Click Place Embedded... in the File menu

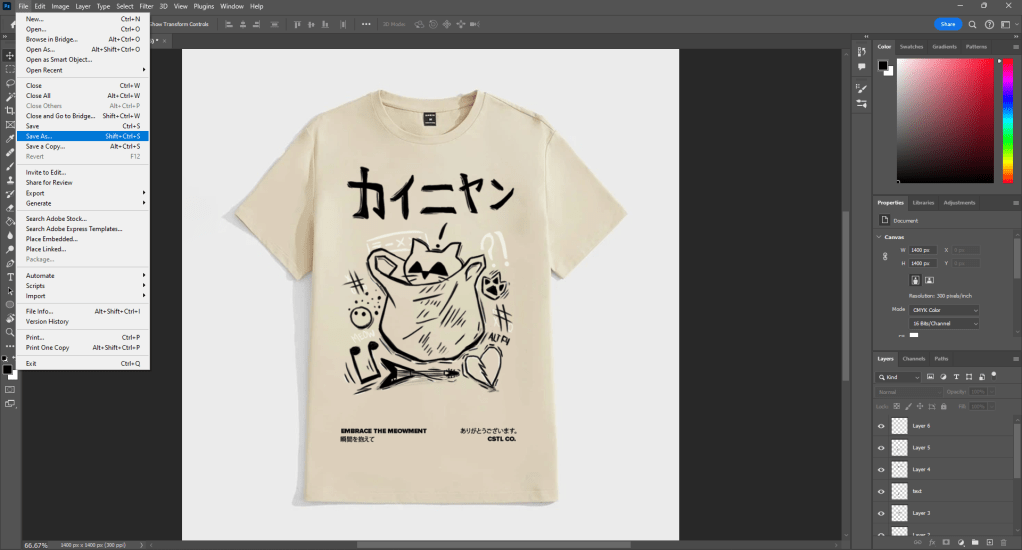(52, 239)
